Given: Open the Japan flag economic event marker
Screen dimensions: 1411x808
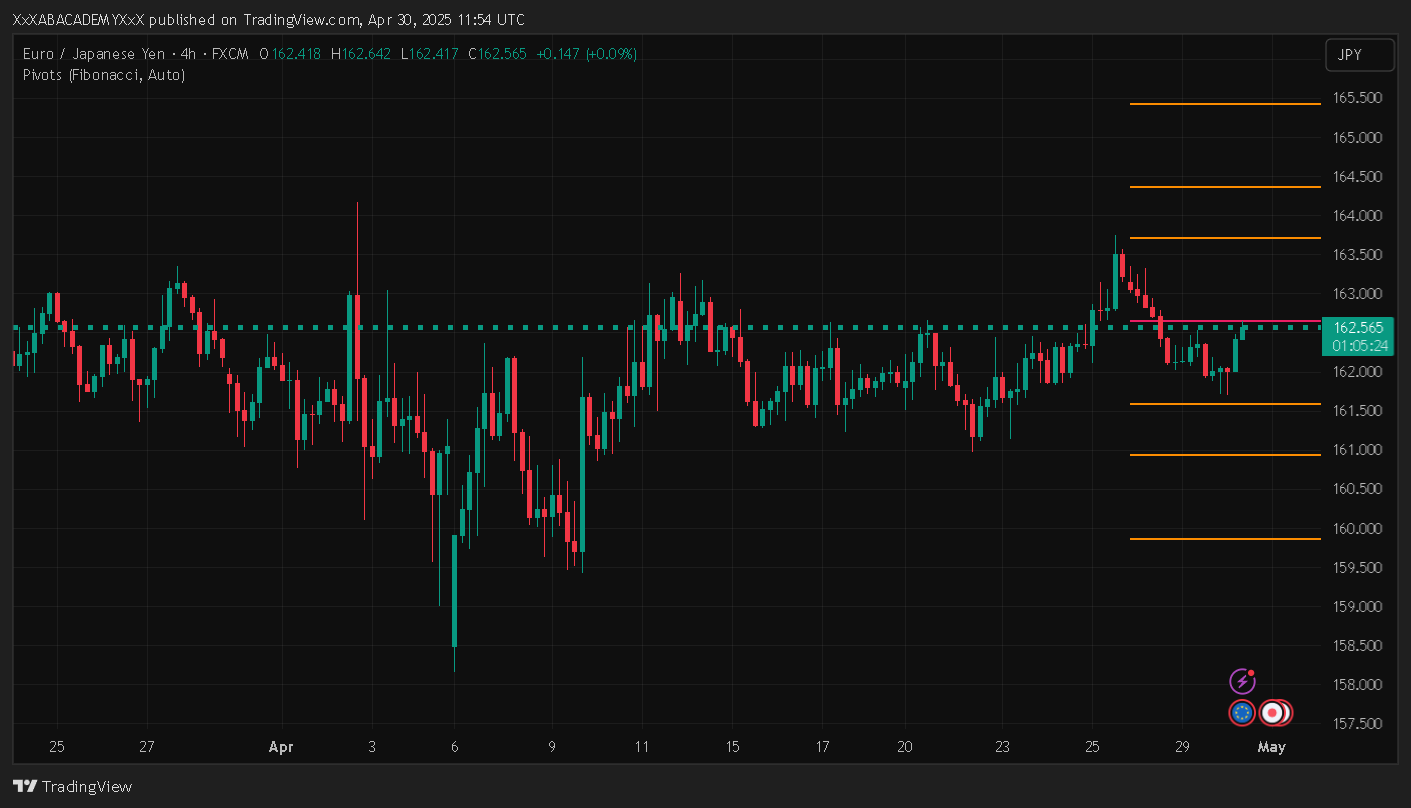Looking at the screenshot, I should (x=1273, y=713).
